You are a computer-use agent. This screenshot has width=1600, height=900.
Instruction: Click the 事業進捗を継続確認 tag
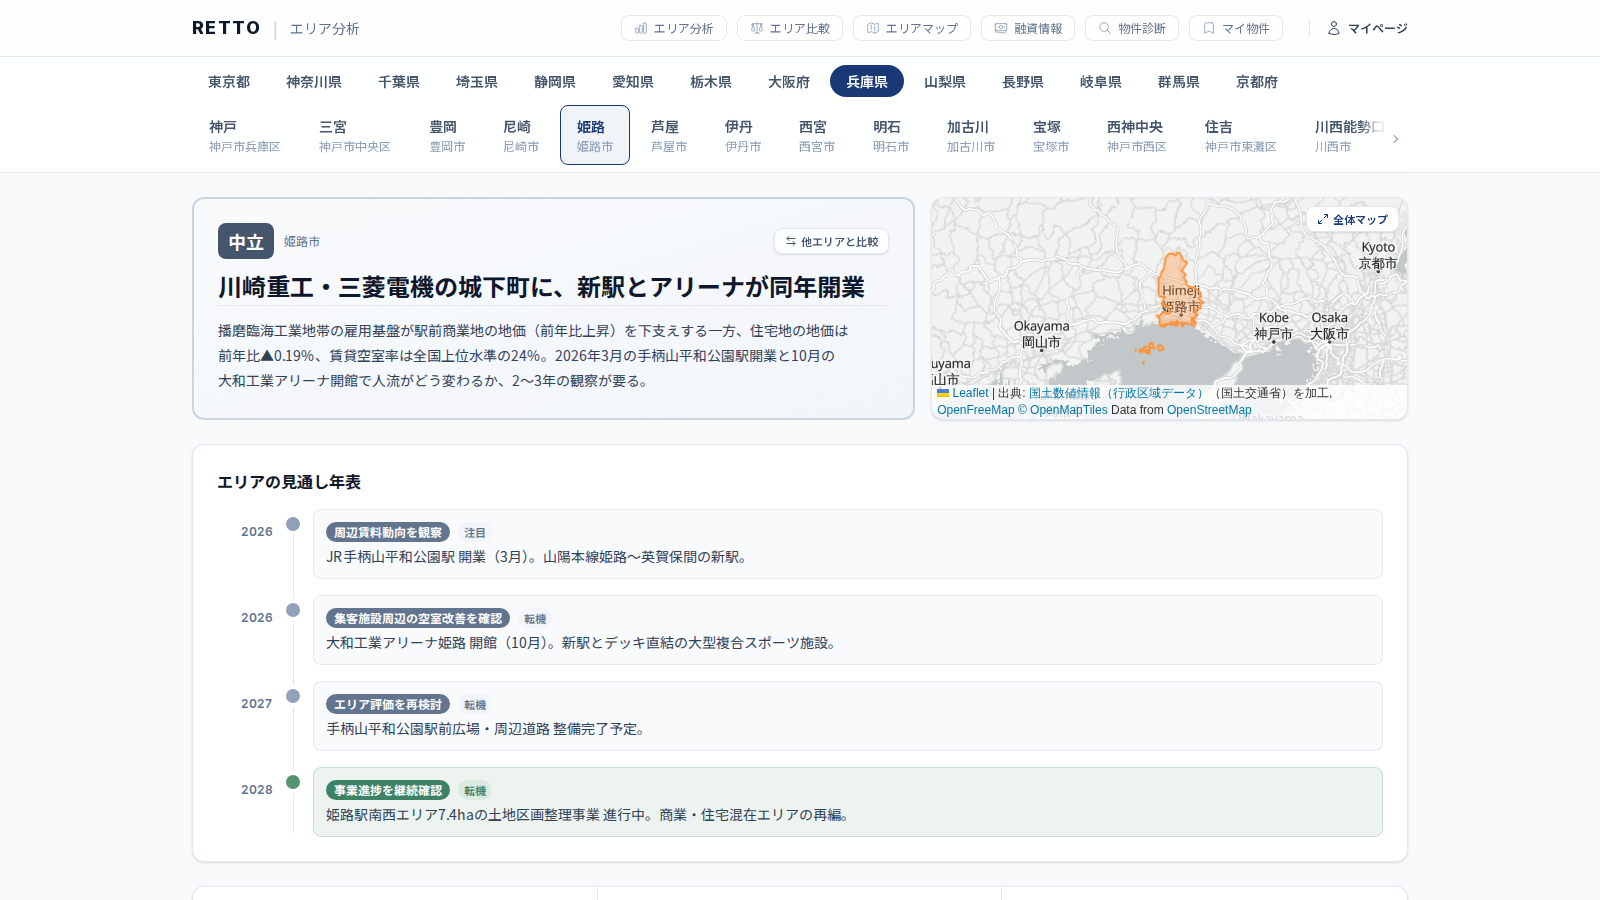tap(388, 791)
